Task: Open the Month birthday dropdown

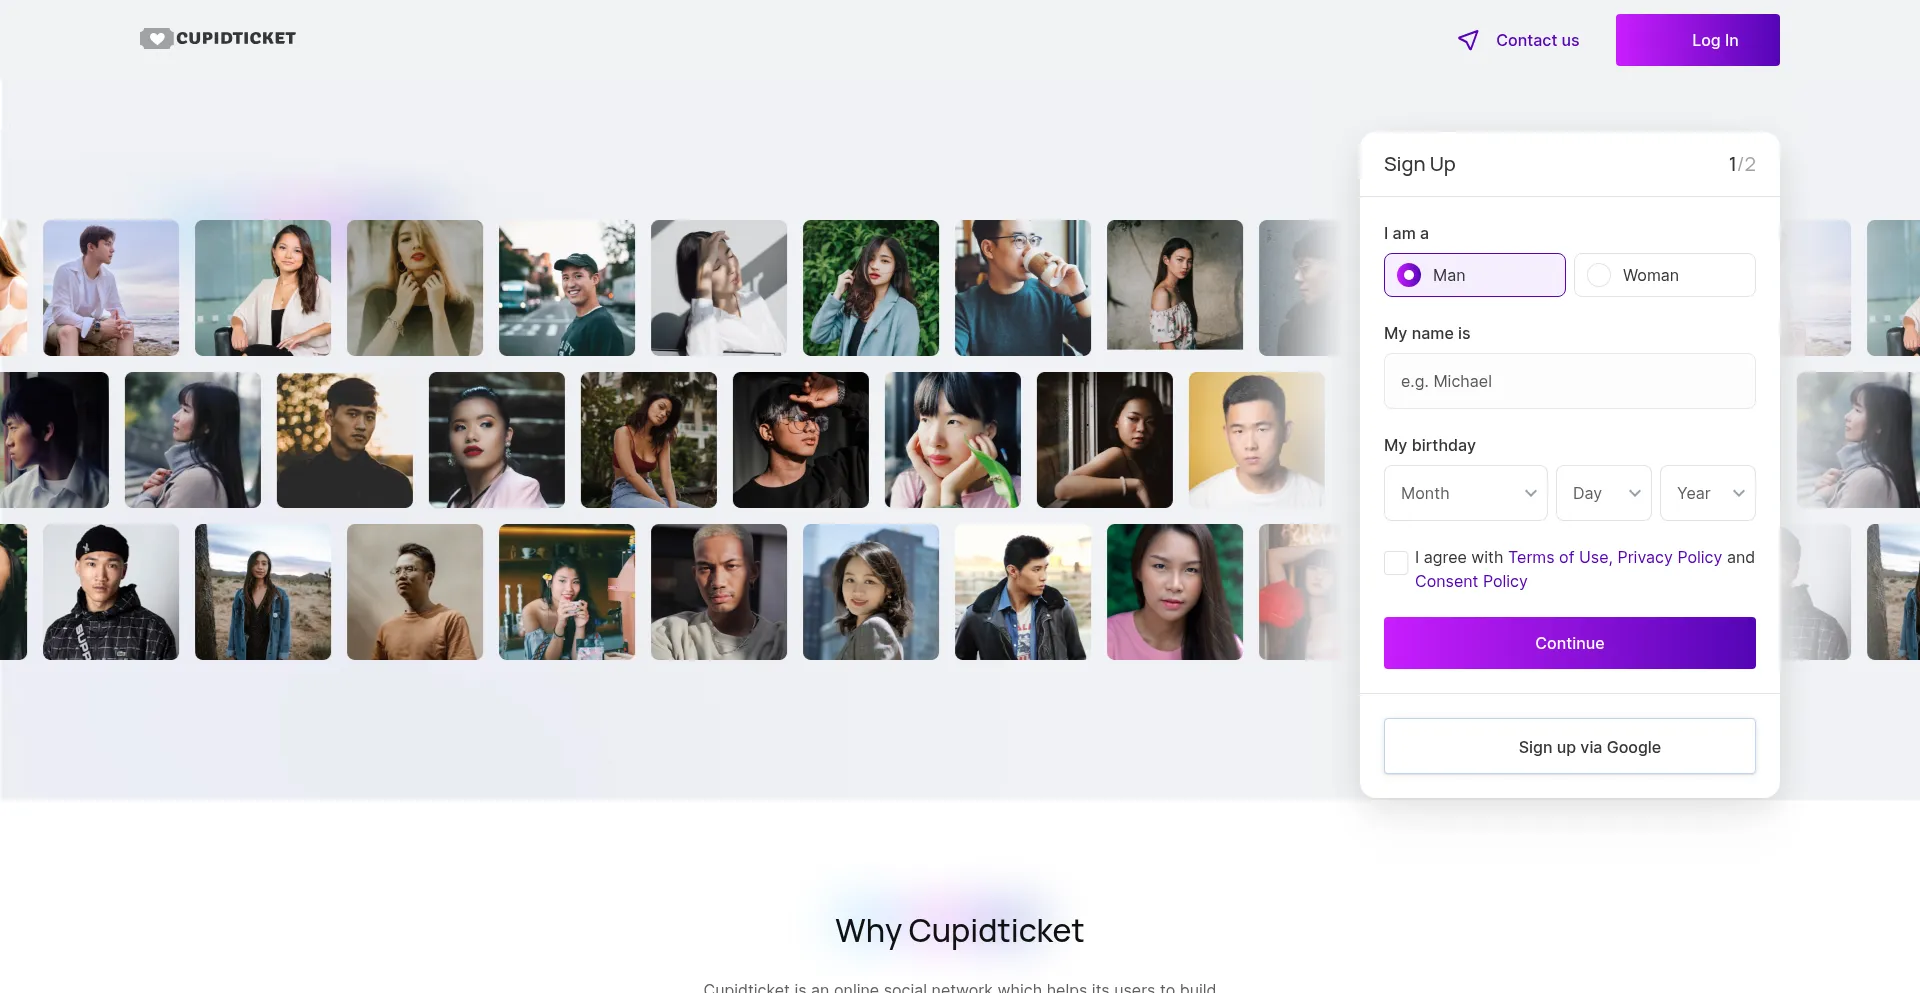Action: (1465, 493)
